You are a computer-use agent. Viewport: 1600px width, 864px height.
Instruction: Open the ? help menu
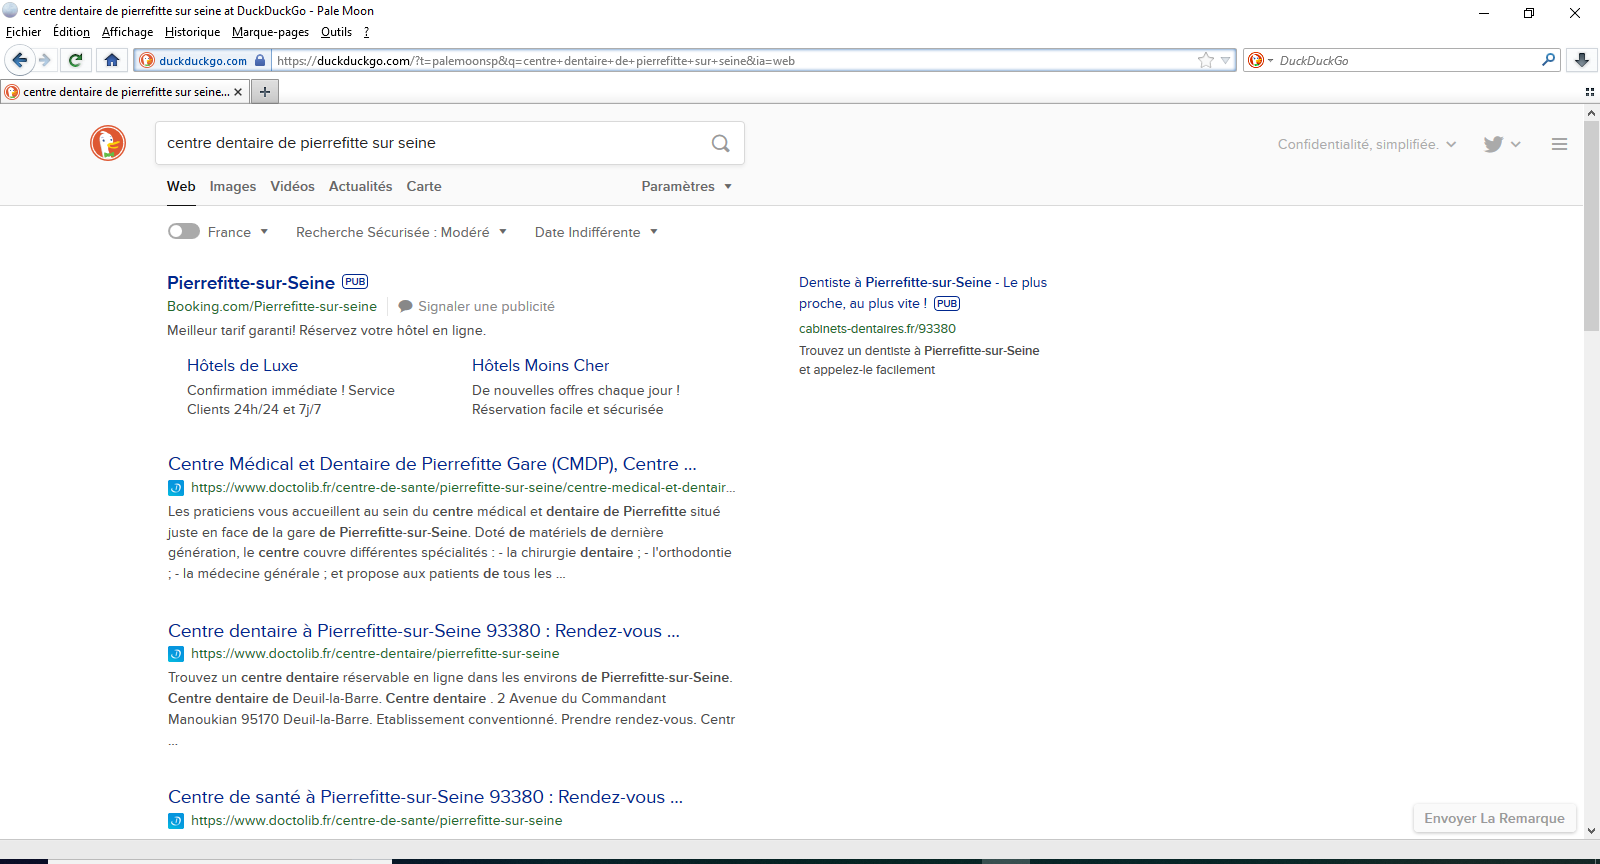(x=366, y=32)
